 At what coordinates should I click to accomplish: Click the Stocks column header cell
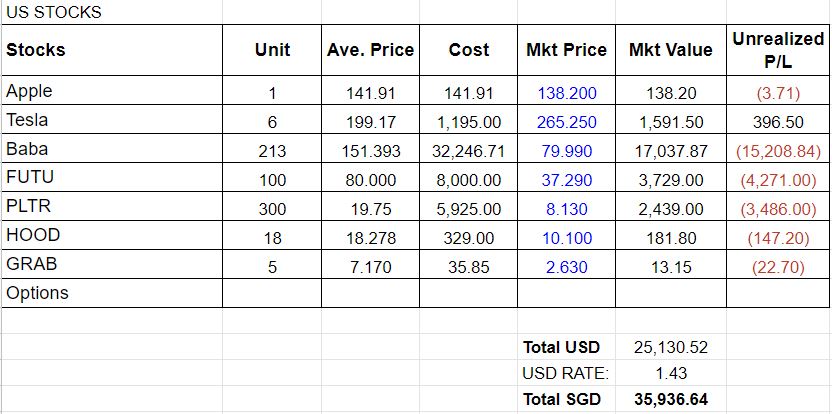[111, 50]
